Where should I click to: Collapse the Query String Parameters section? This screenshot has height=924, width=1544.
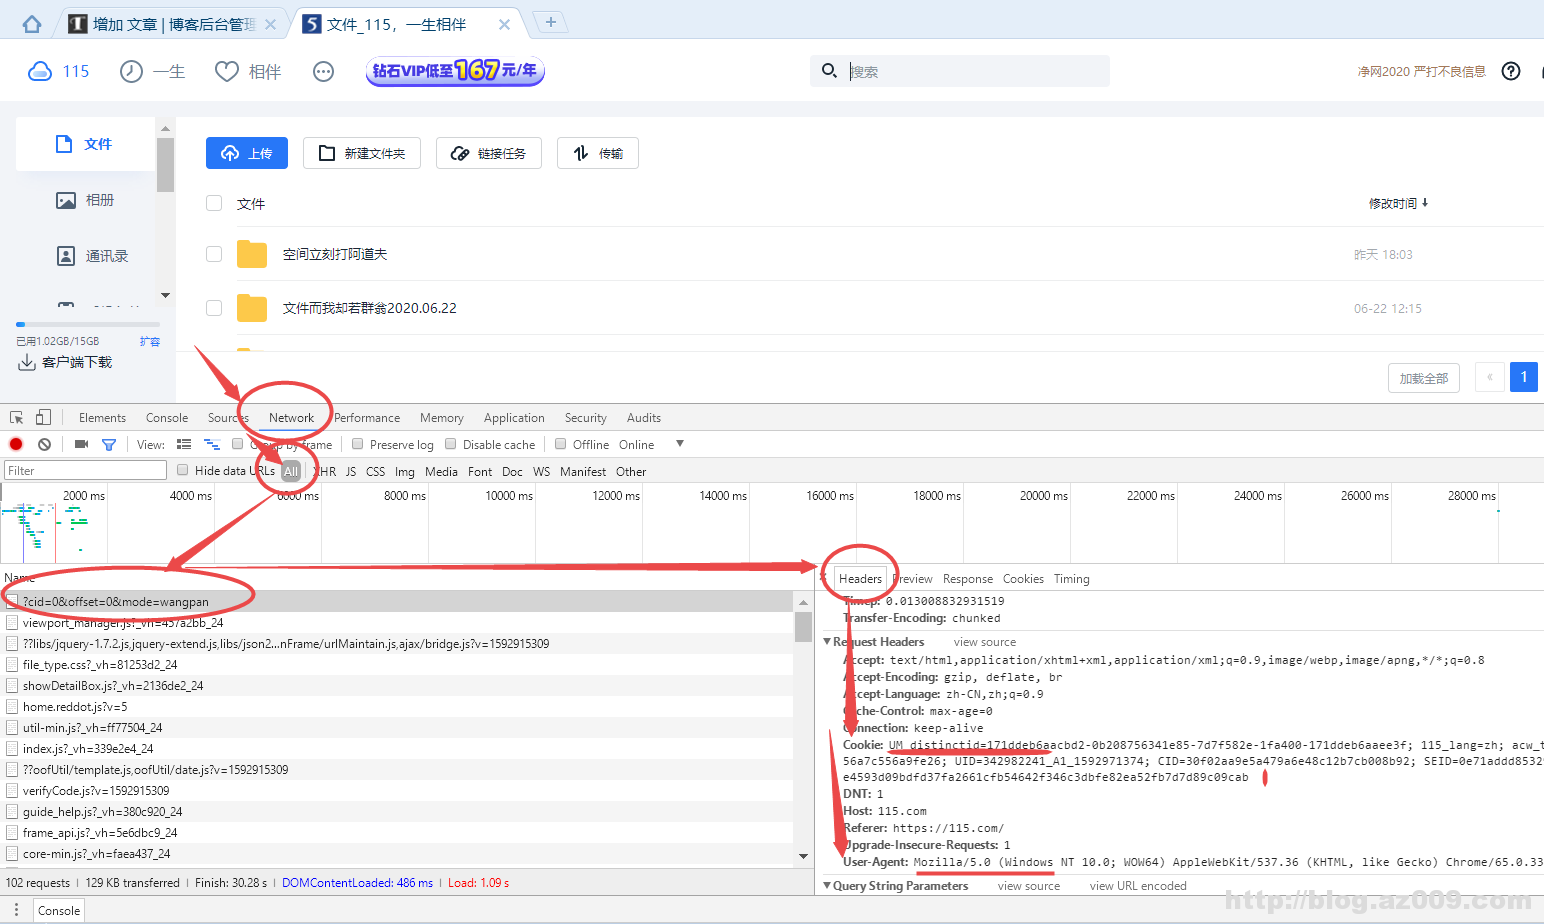[827, 886]
